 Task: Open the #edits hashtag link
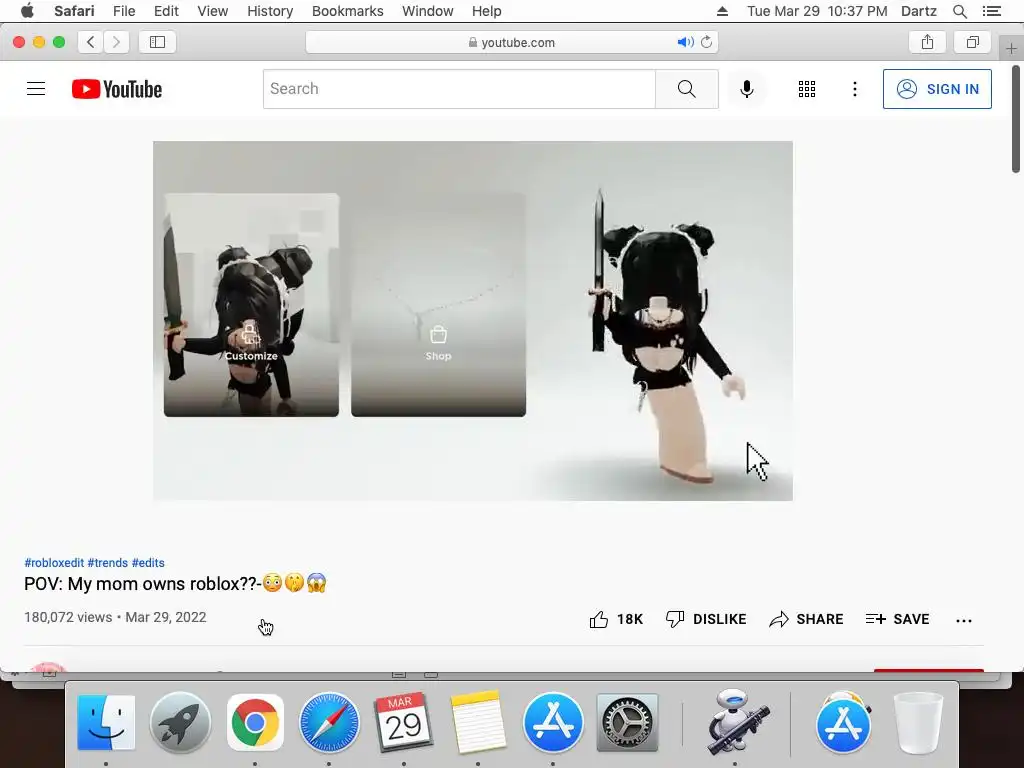click(148, 563)
